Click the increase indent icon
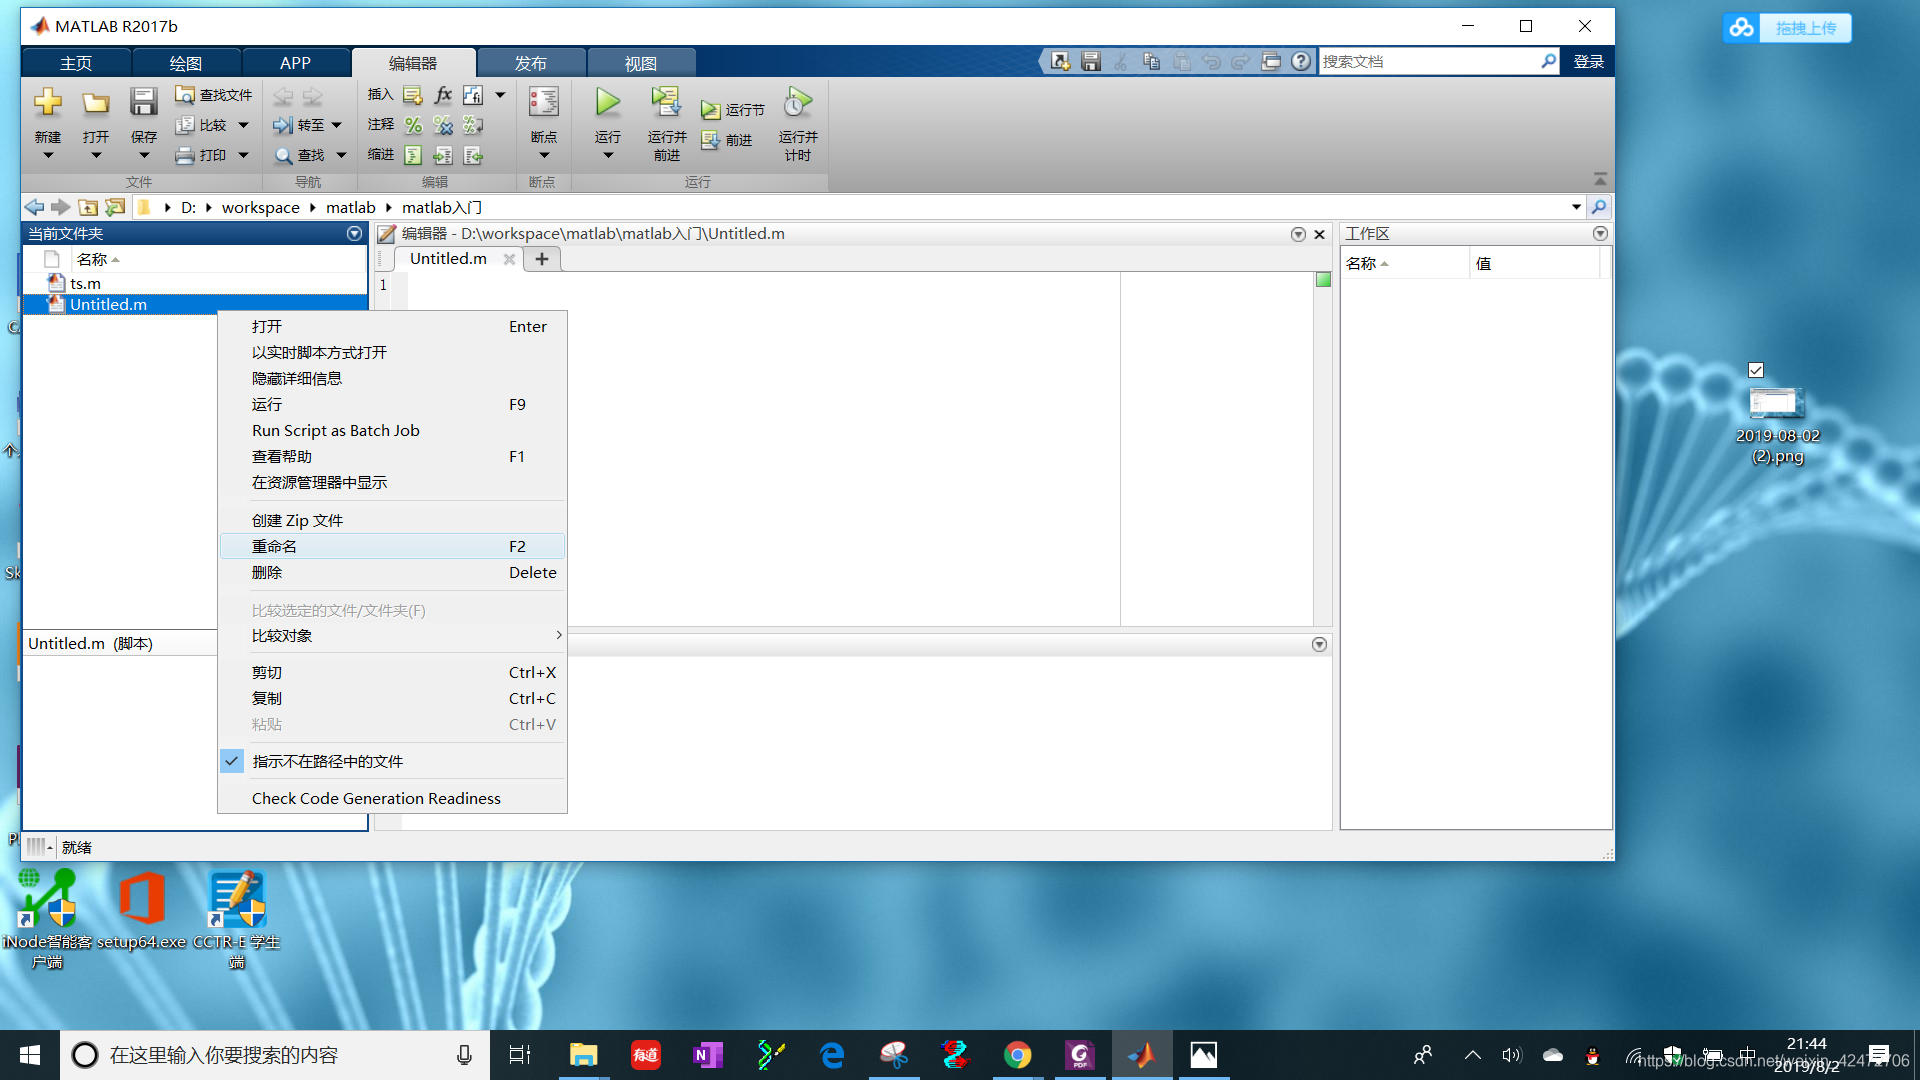 [443, 155]
